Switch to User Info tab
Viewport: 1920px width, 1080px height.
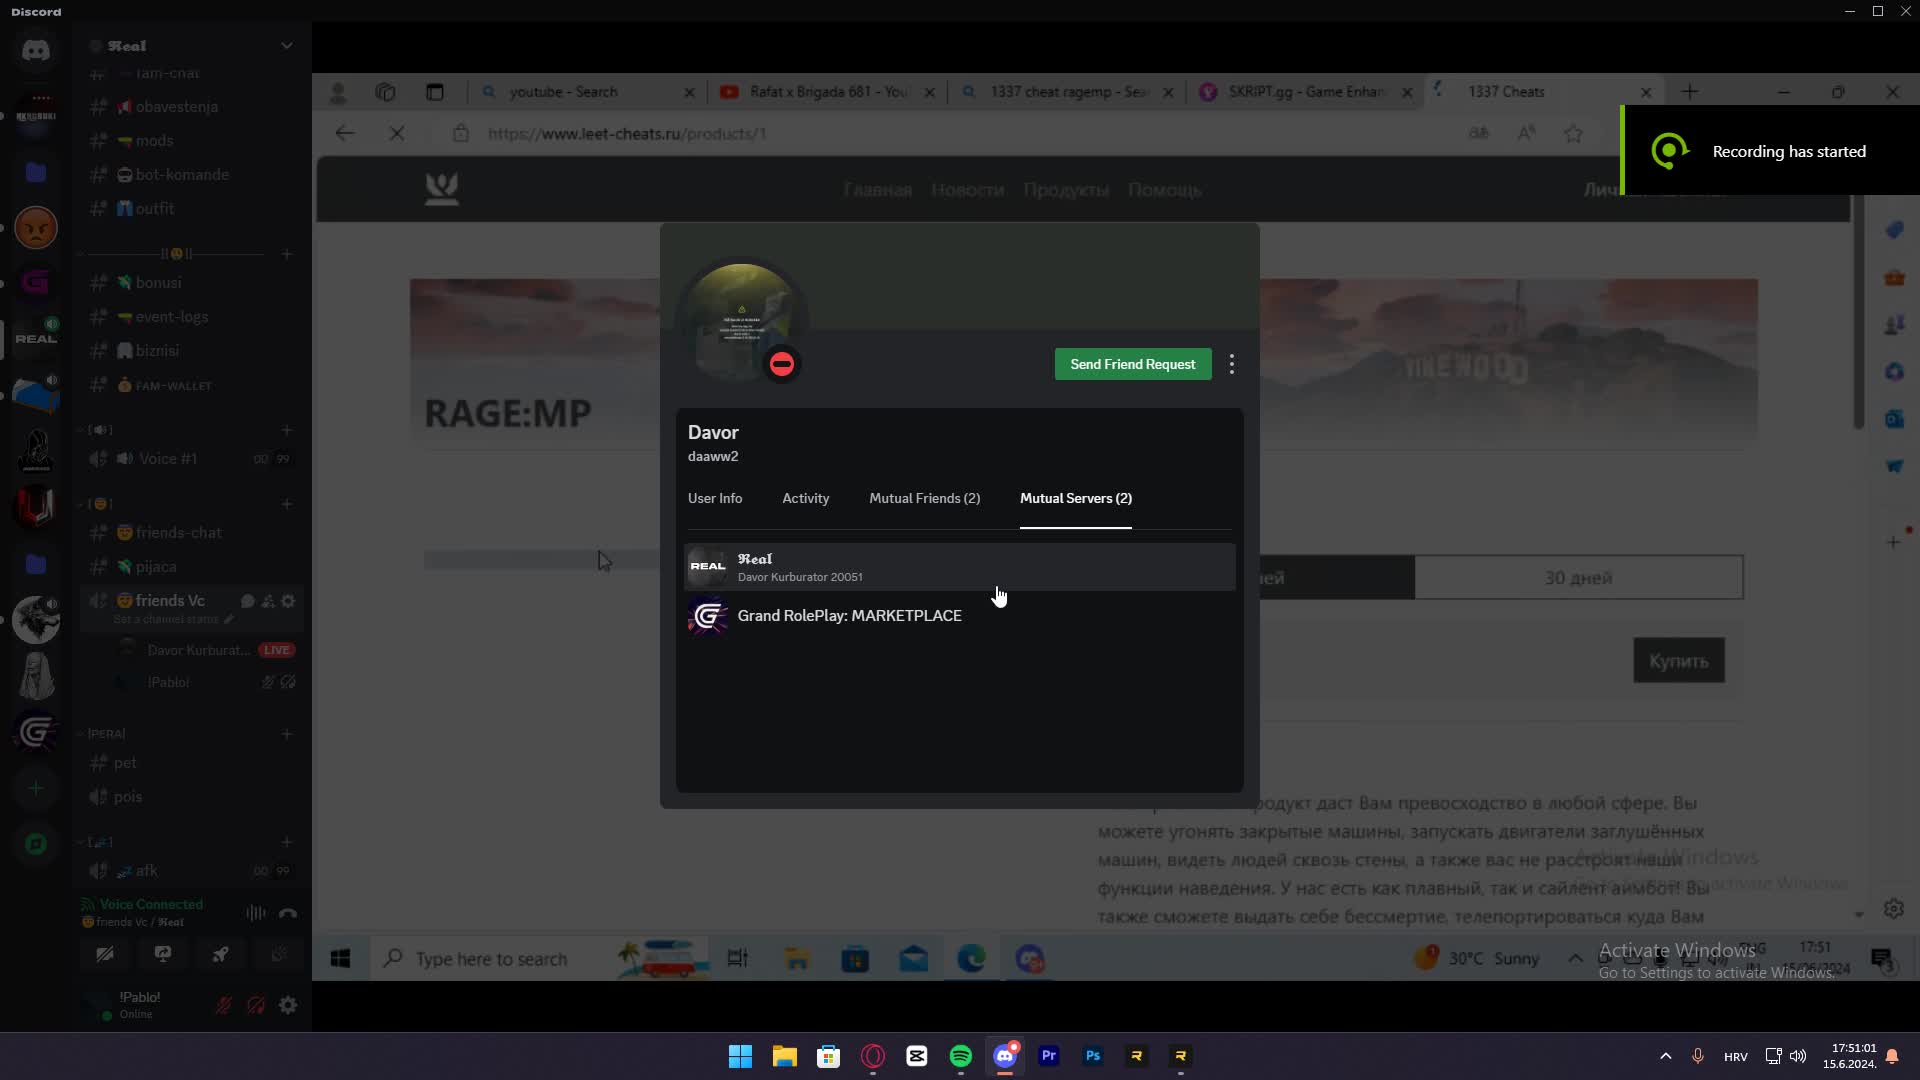(715, 498)
